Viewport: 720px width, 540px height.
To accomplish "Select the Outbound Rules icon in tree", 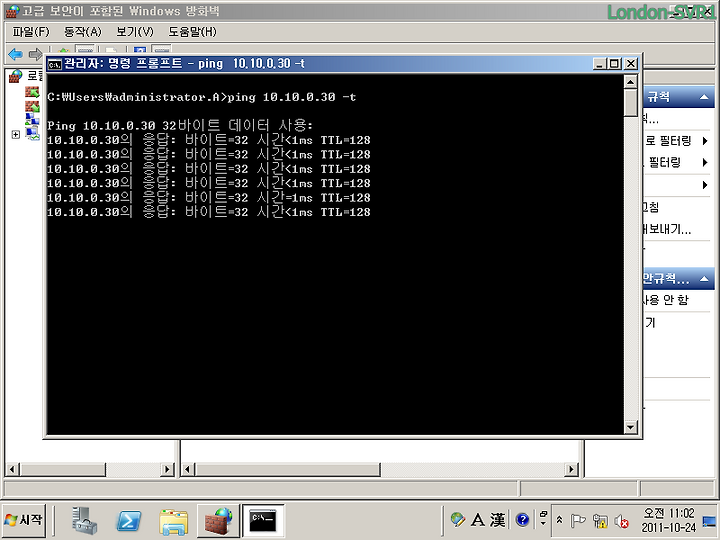I will (32, 106).
